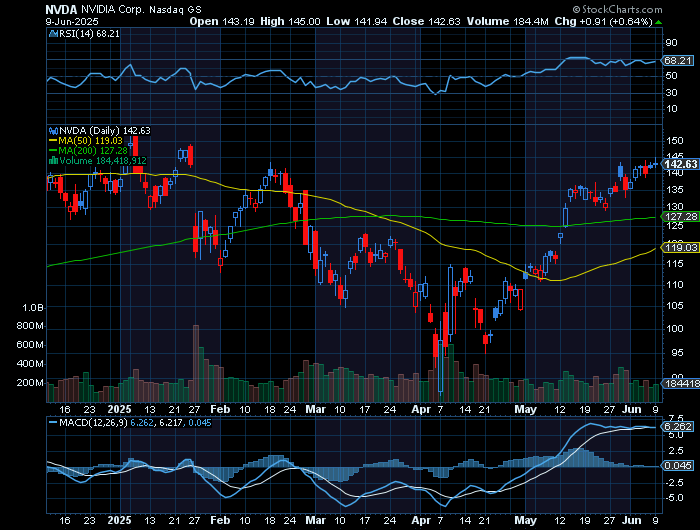Click the 0.045 histogram value tag
The height and width of the screenshot is (530, 700).
click(x=678, y=466)
